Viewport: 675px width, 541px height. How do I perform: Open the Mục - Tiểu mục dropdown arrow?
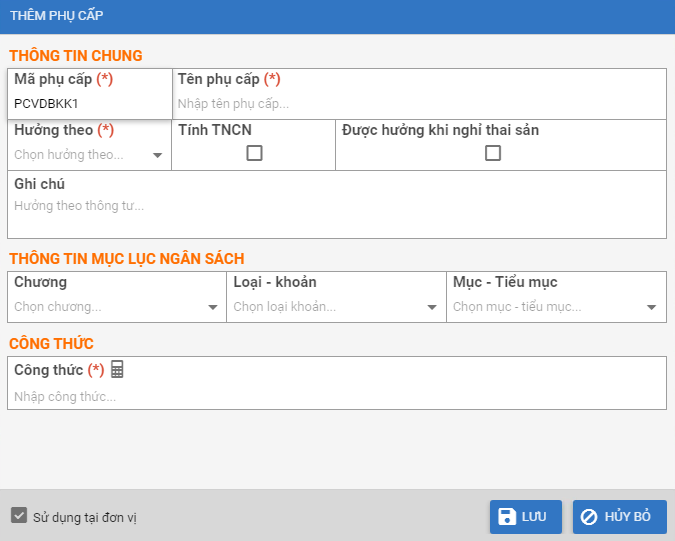[x=651, y=308]
